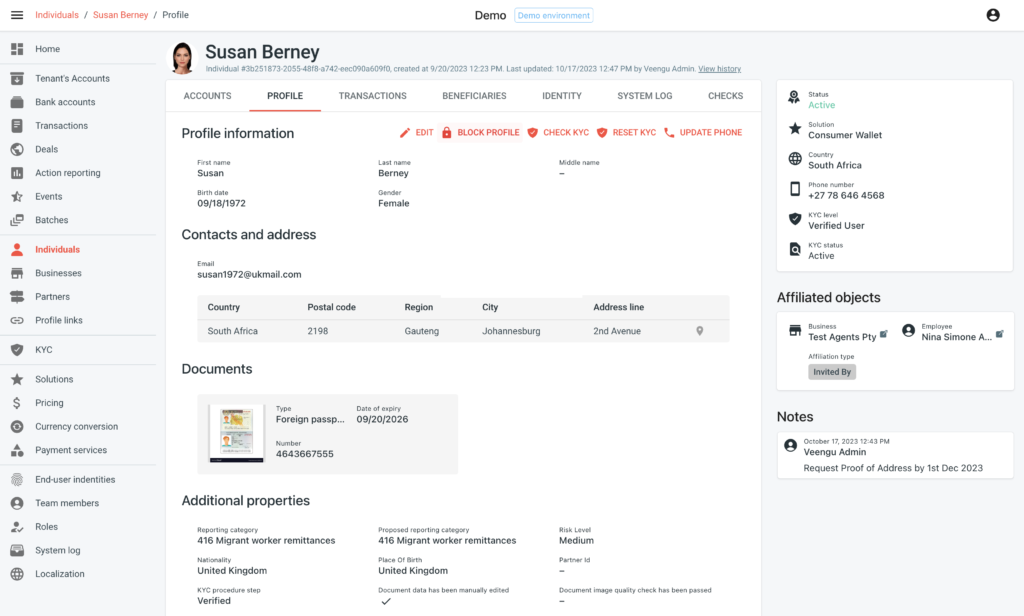The width and height of the screenshot is (1024, 616).
Task: Toggle the hamburger menu icon
Action: point(16,14)
